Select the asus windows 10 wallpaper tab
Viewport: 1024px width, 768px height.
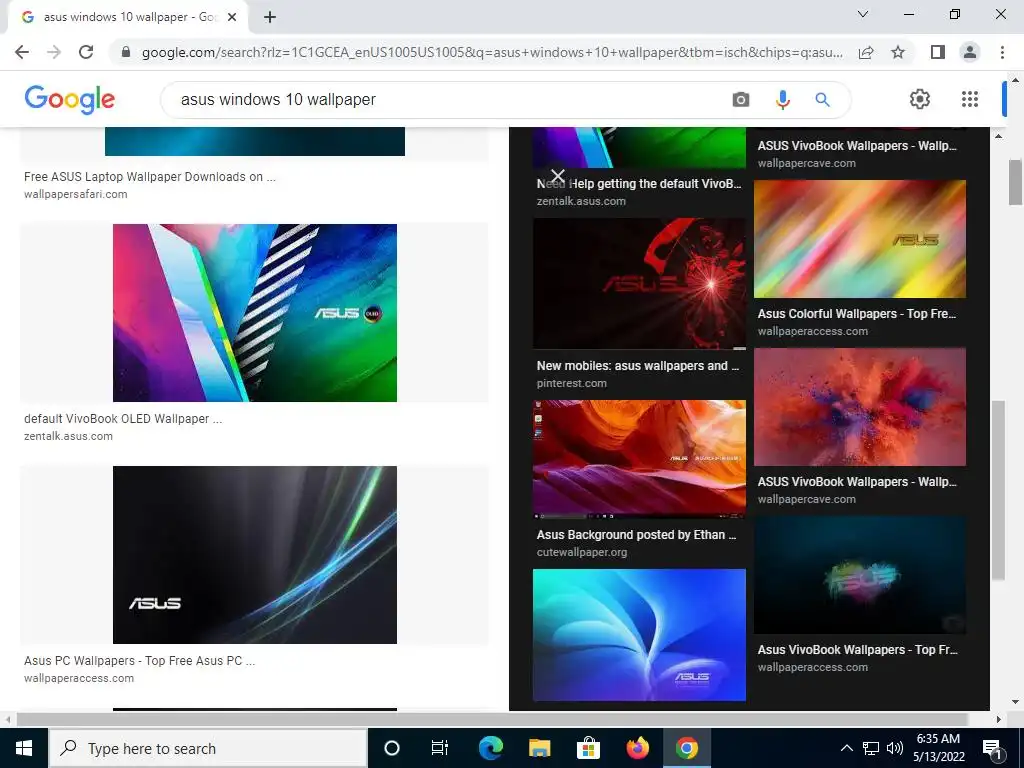click(127, 17)
